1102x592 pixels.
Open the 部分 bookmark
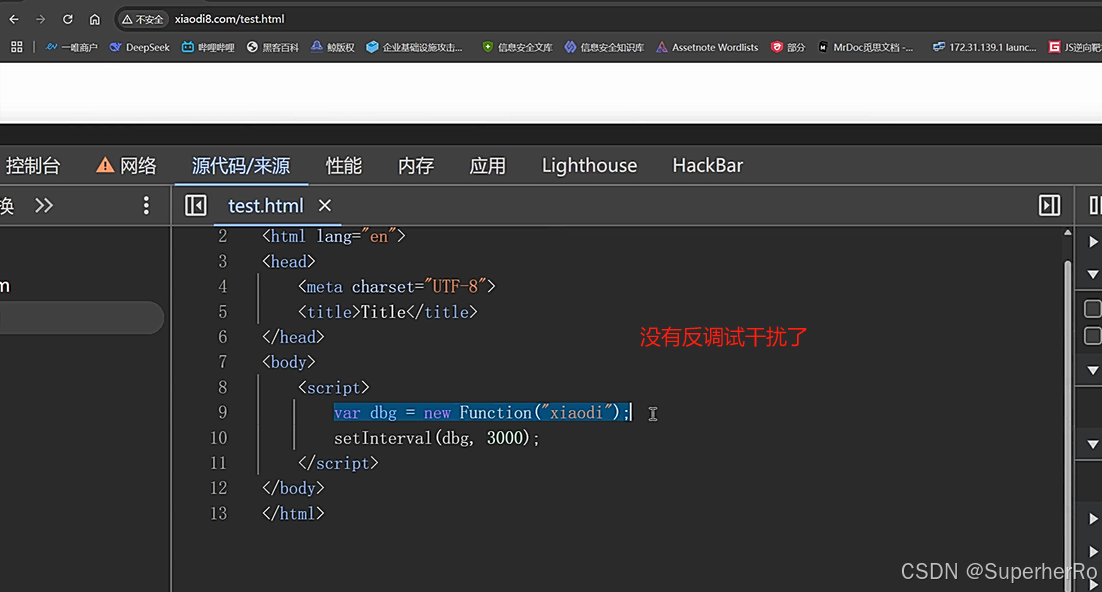pos(788,47)
